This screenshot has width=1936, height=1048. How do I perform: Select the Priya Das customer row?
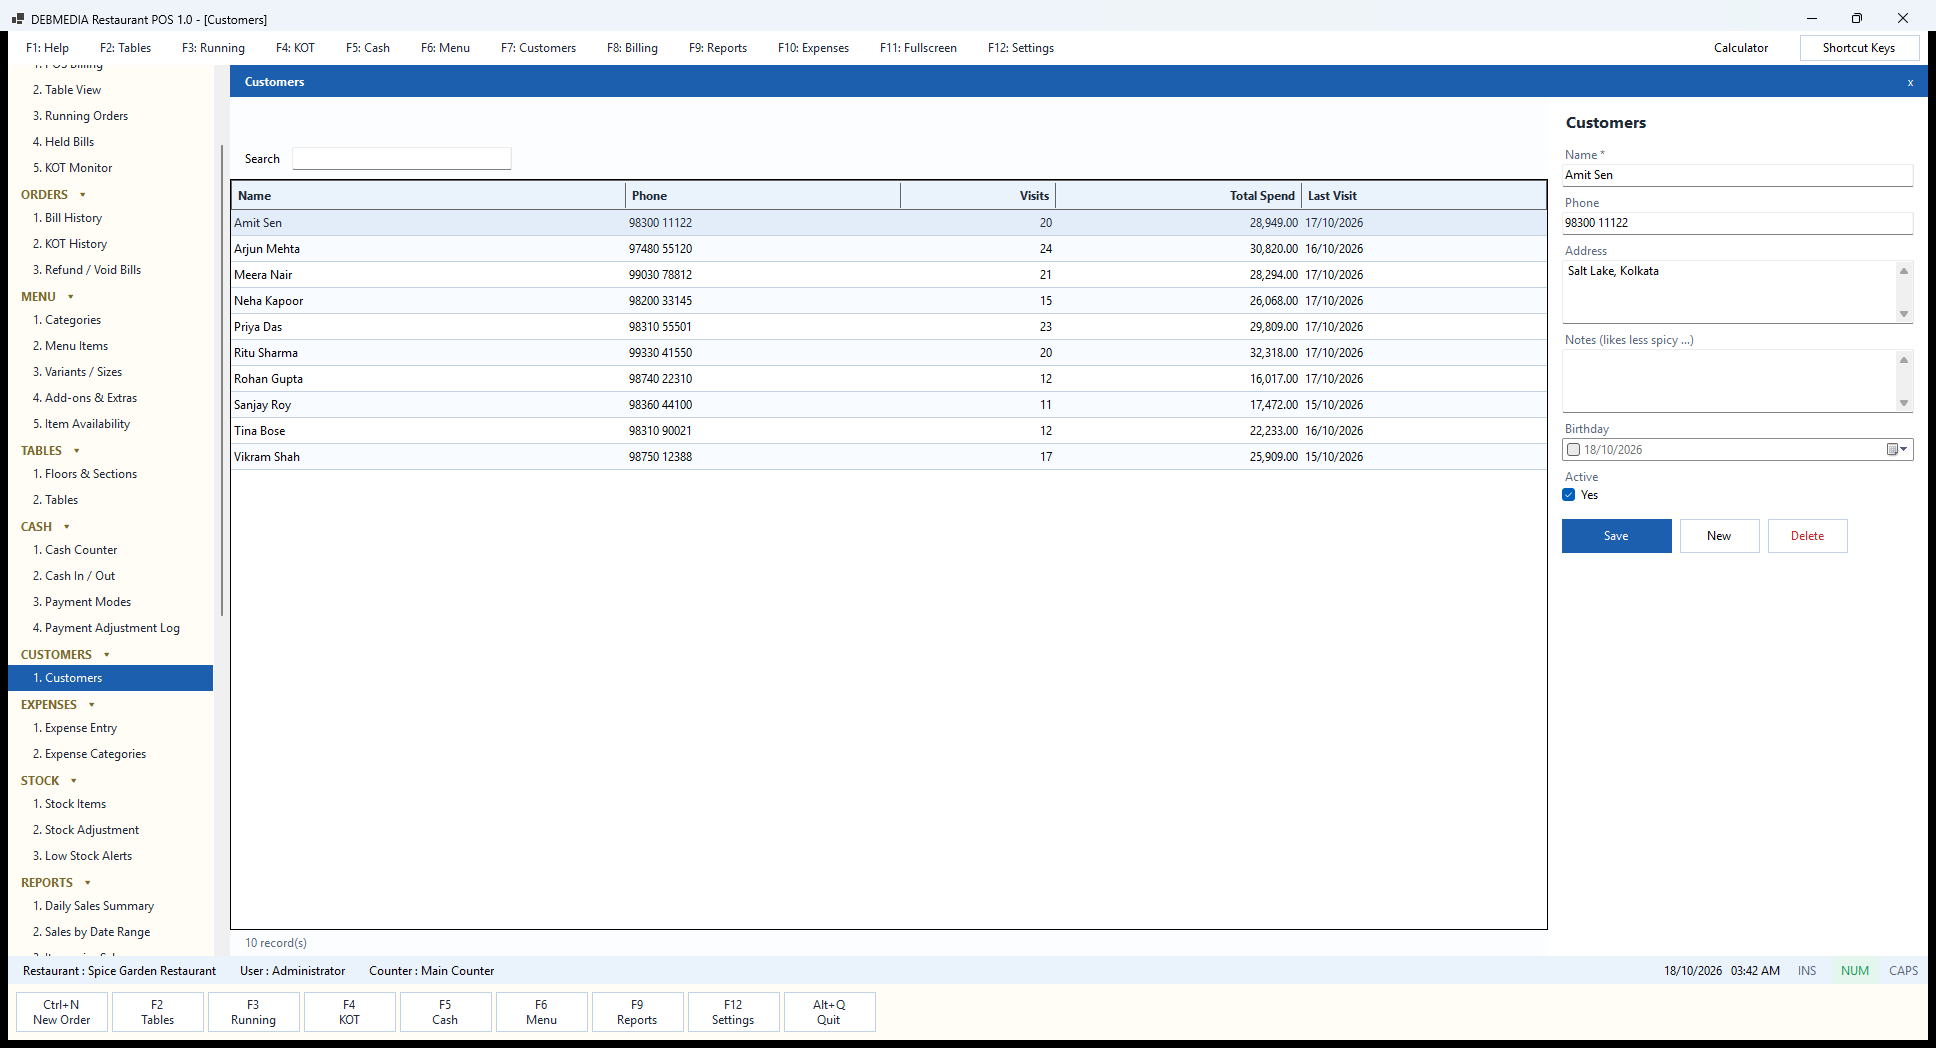889,327
